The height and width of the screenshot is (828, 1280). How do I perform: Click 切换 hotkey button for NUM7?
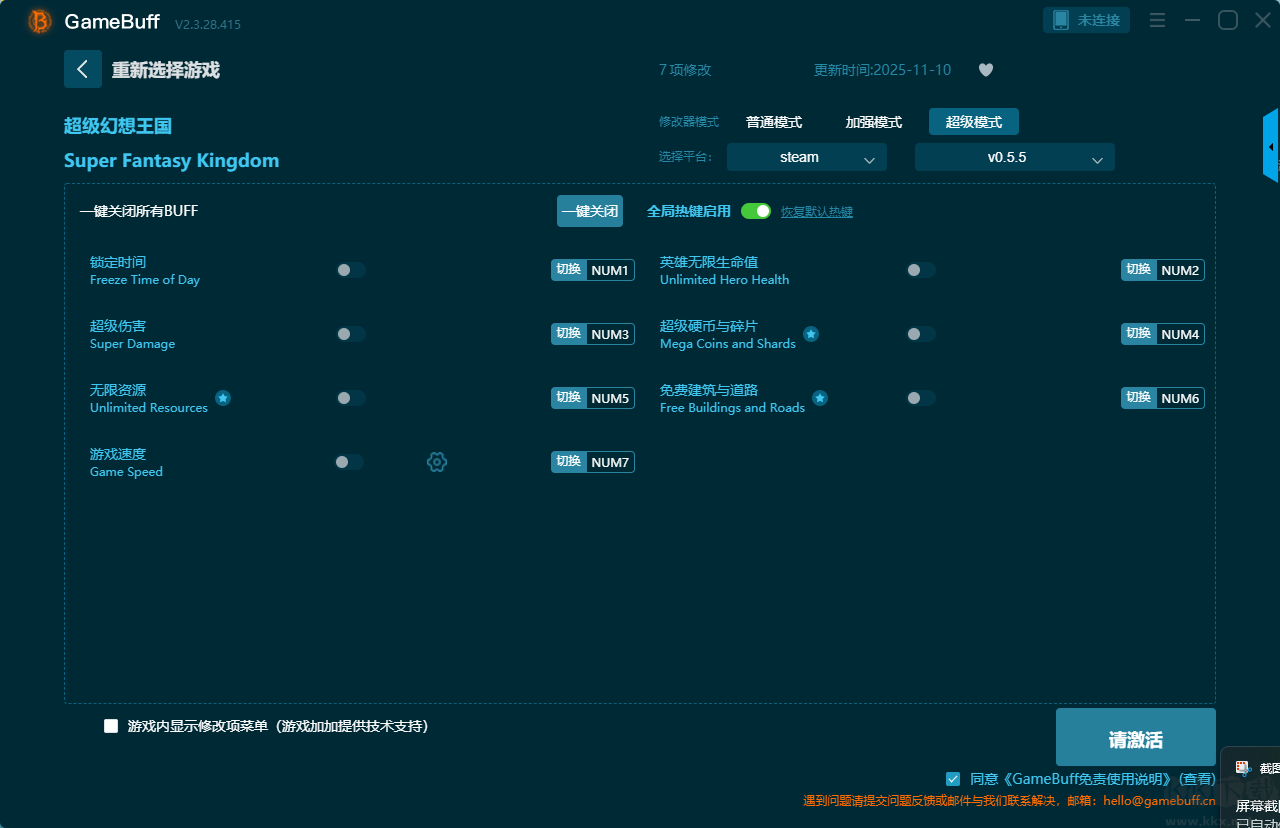coord(569,462)
